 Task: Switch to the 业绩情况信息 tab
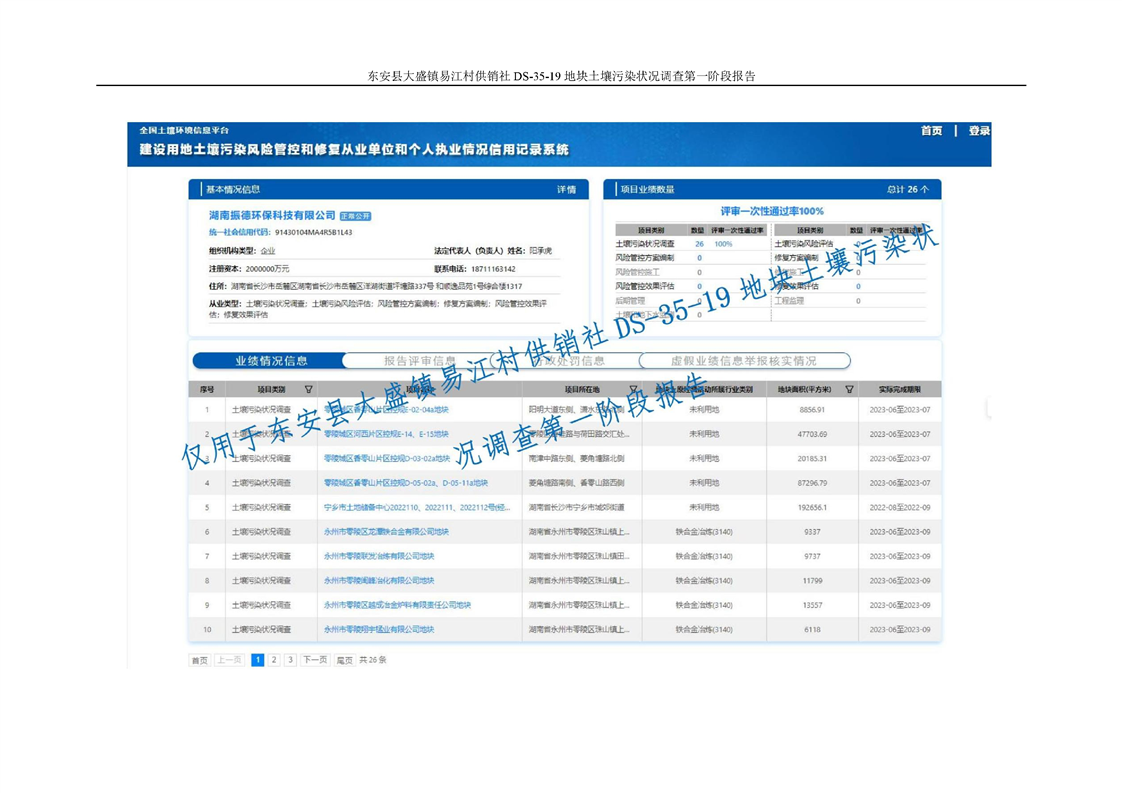[271, 361]
